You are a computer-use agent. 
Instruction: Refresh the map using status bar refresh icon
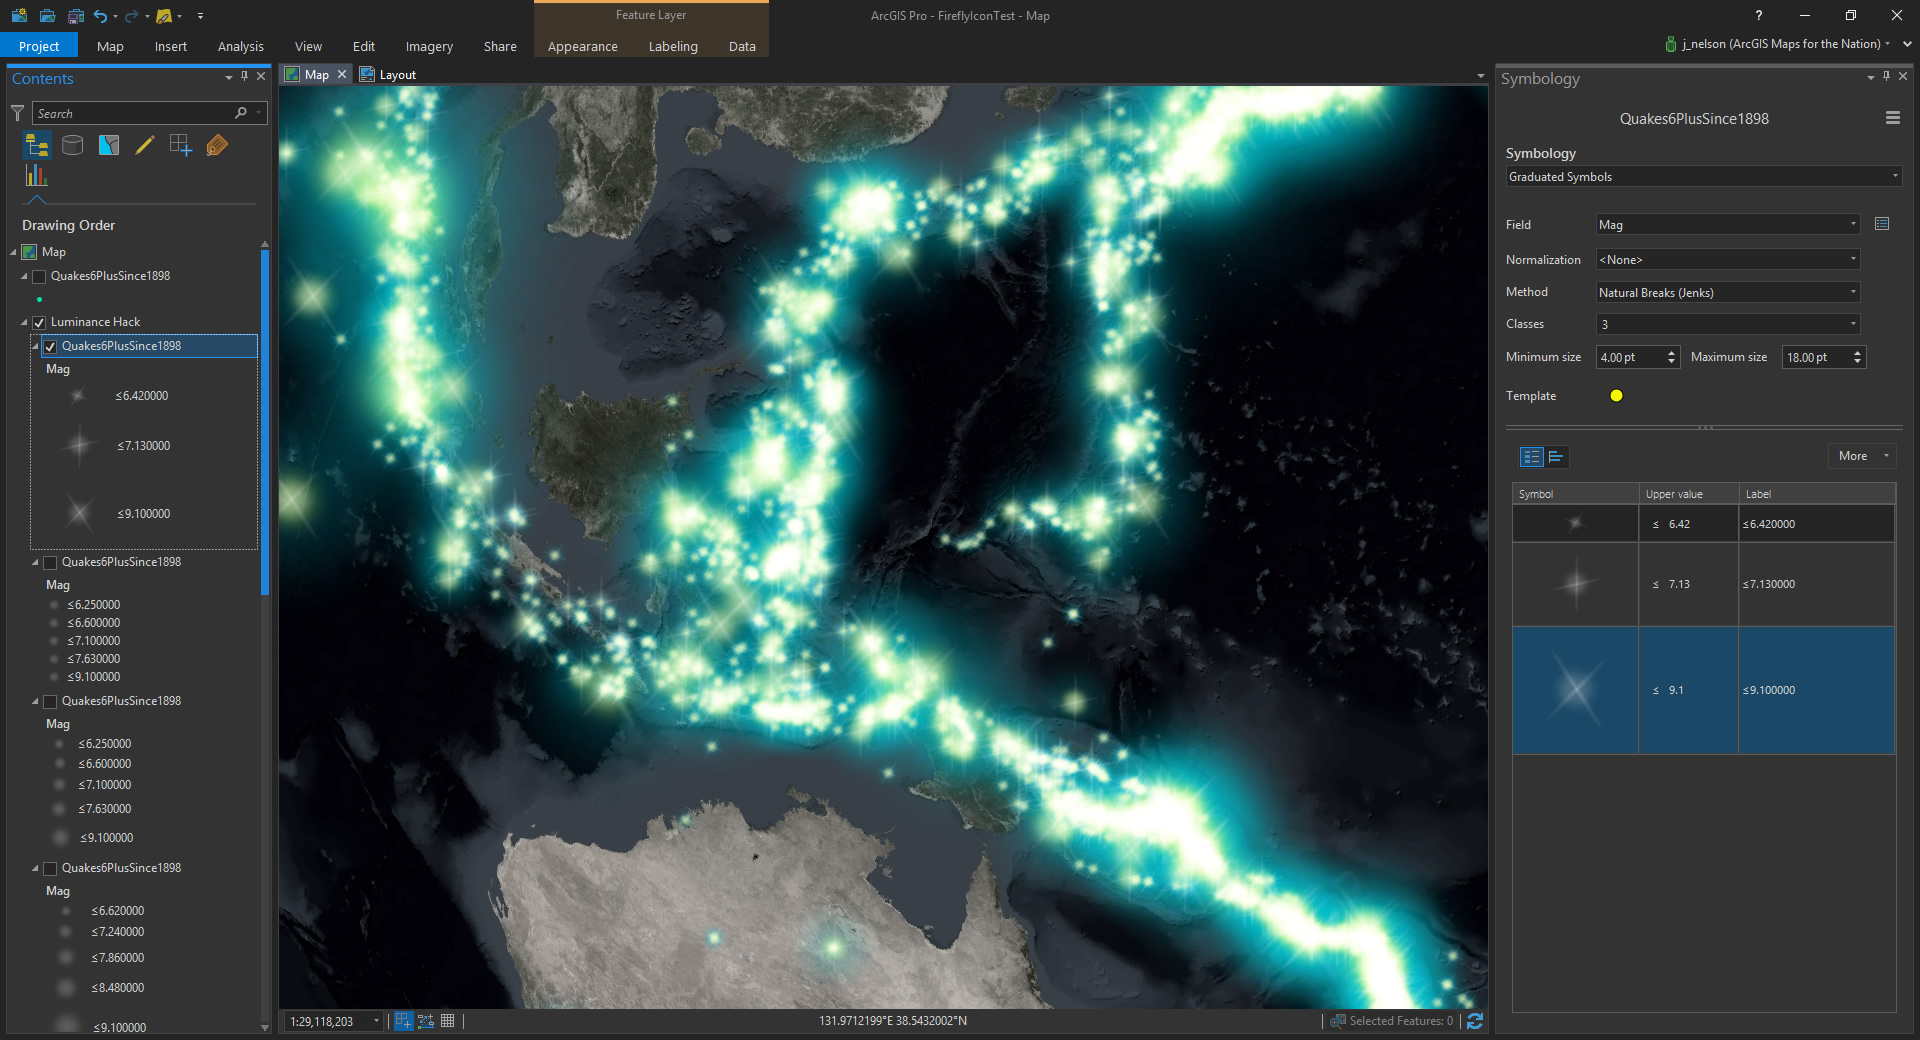tap(1475, 1021)
